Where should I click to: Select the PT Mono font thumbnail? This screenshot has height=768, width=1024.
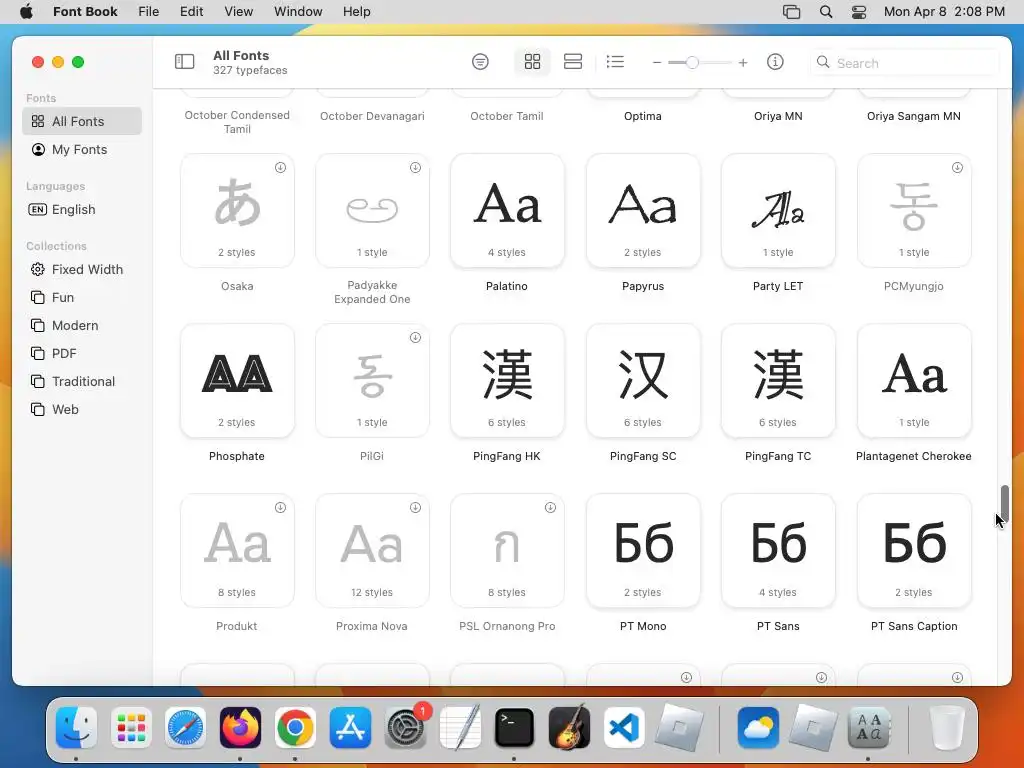tap(643, 551)
